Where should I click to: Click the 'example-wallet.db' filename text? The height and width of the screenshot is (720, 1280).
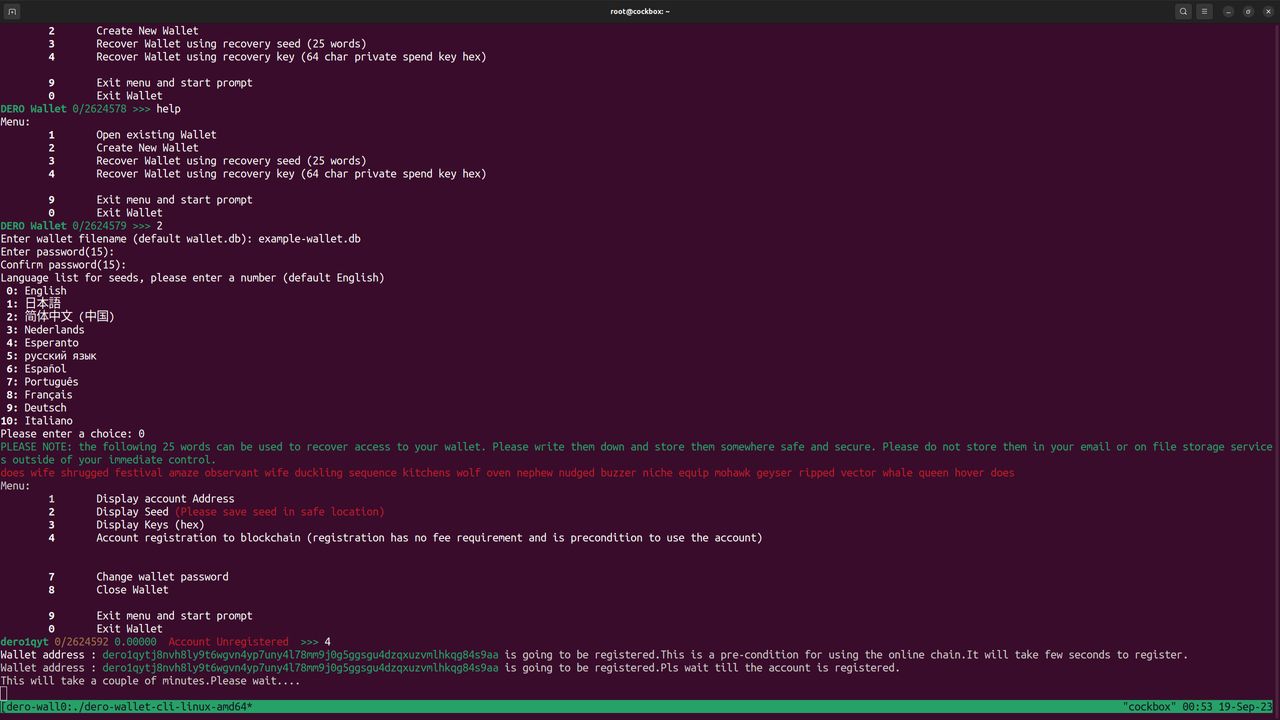click(x=310, y=238)
